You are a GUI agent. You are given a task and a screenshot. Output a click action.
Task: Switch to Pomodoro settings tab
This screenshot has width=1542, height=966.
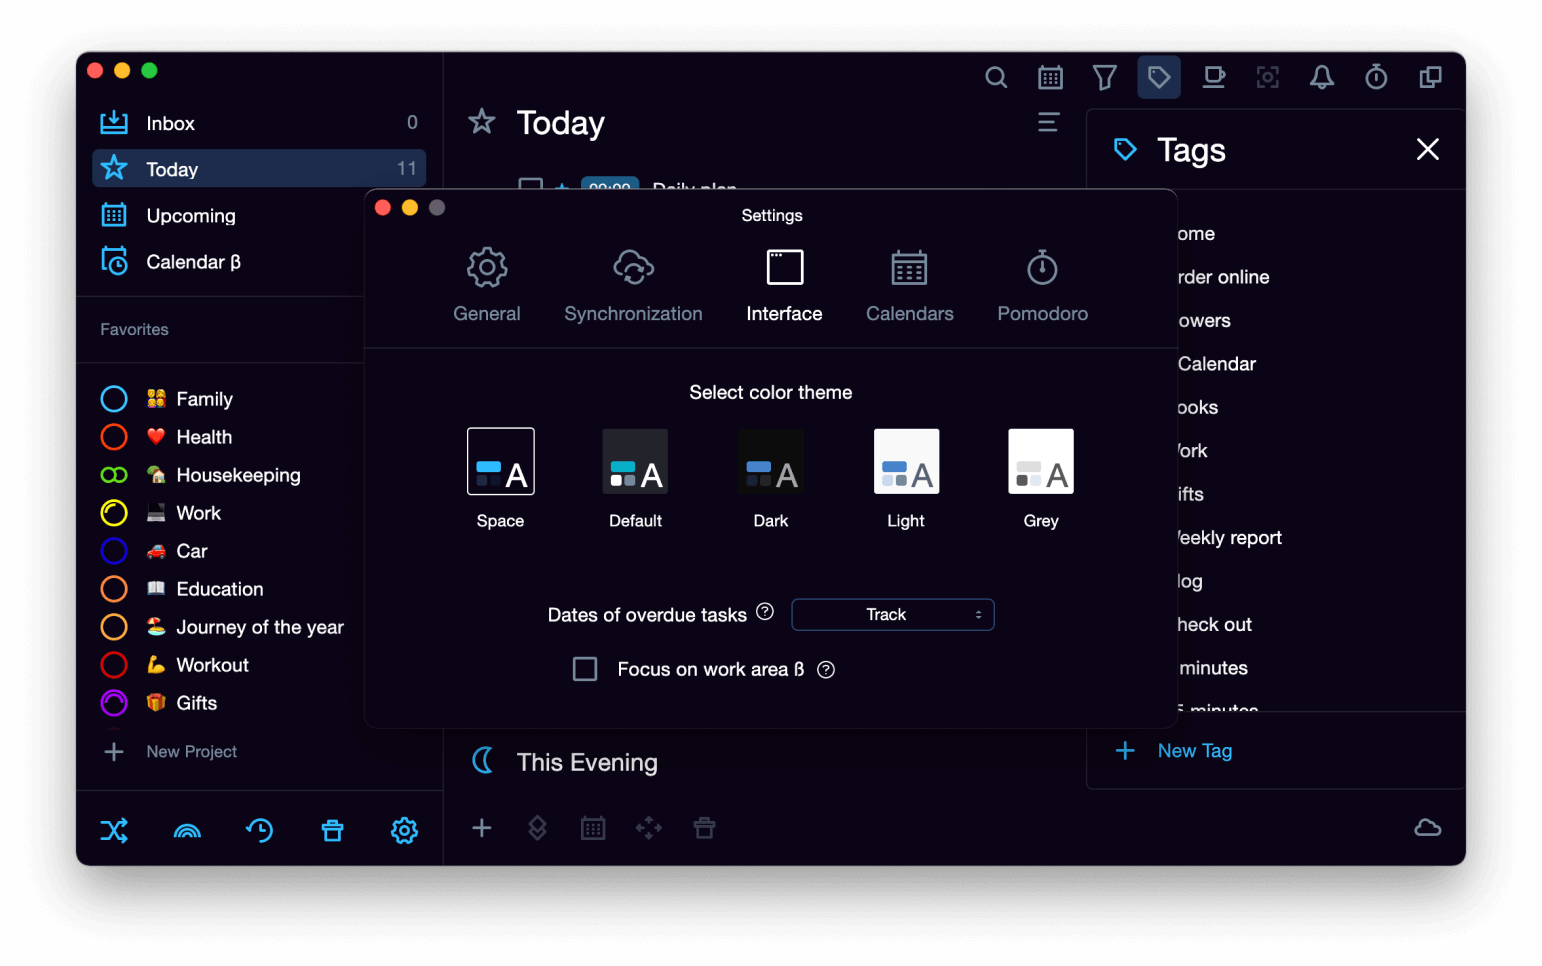pyautogui.click(x=1042, y=286)
